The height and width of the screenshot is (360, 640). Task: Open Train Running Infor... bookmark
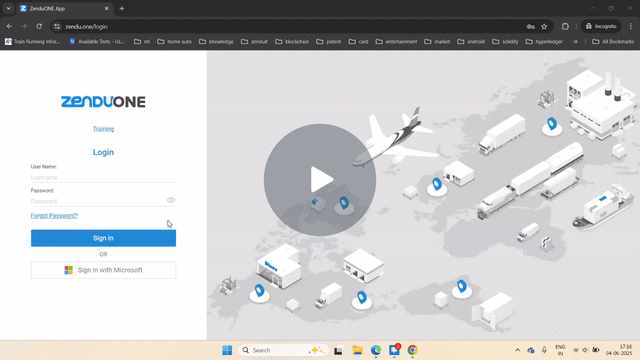pos(33,42)
